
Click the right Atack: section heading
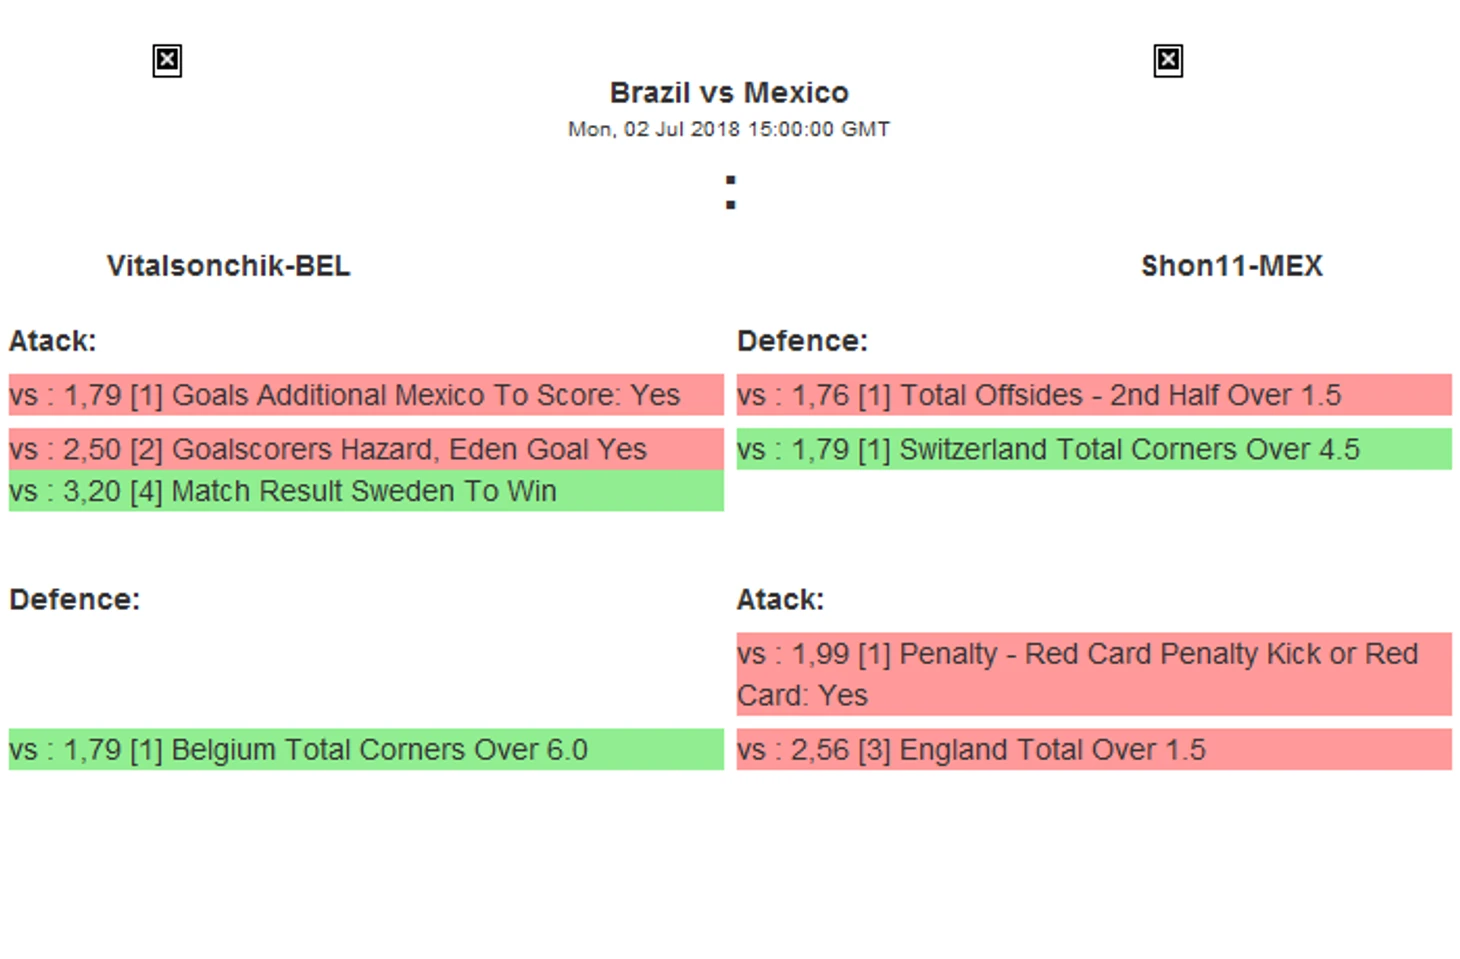(x=780, y=599)
